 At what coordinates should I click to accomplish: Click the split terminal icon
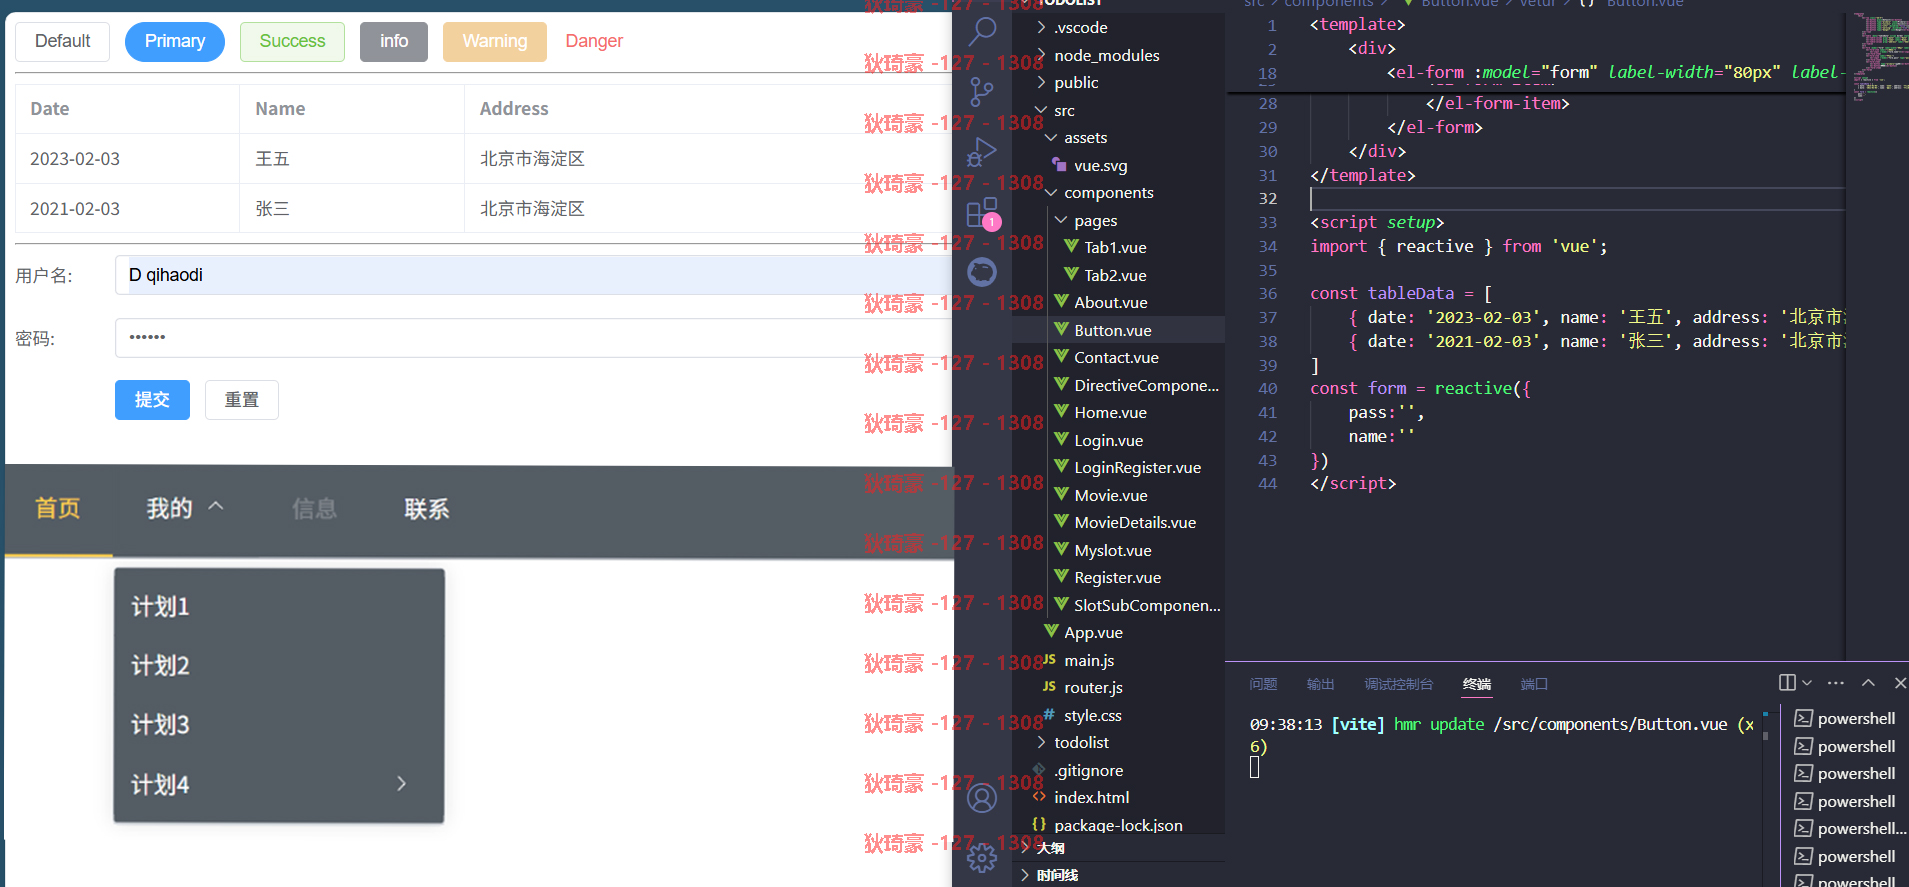click(1787, 683)
